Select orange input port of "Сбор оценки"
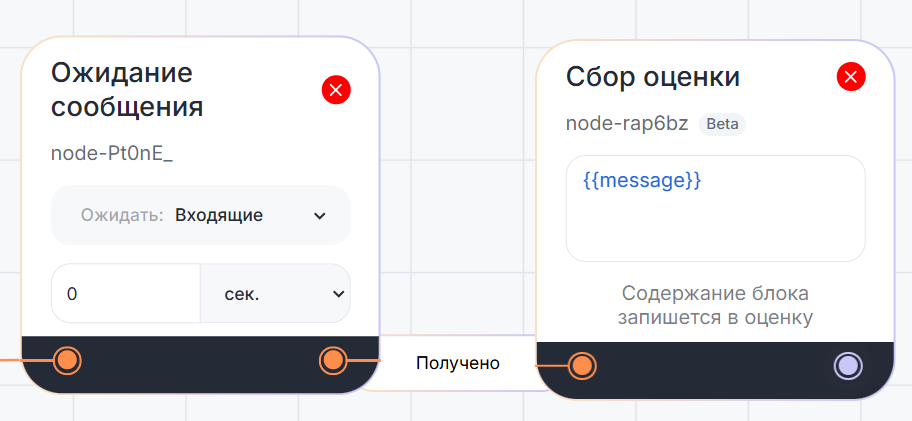 582,366
